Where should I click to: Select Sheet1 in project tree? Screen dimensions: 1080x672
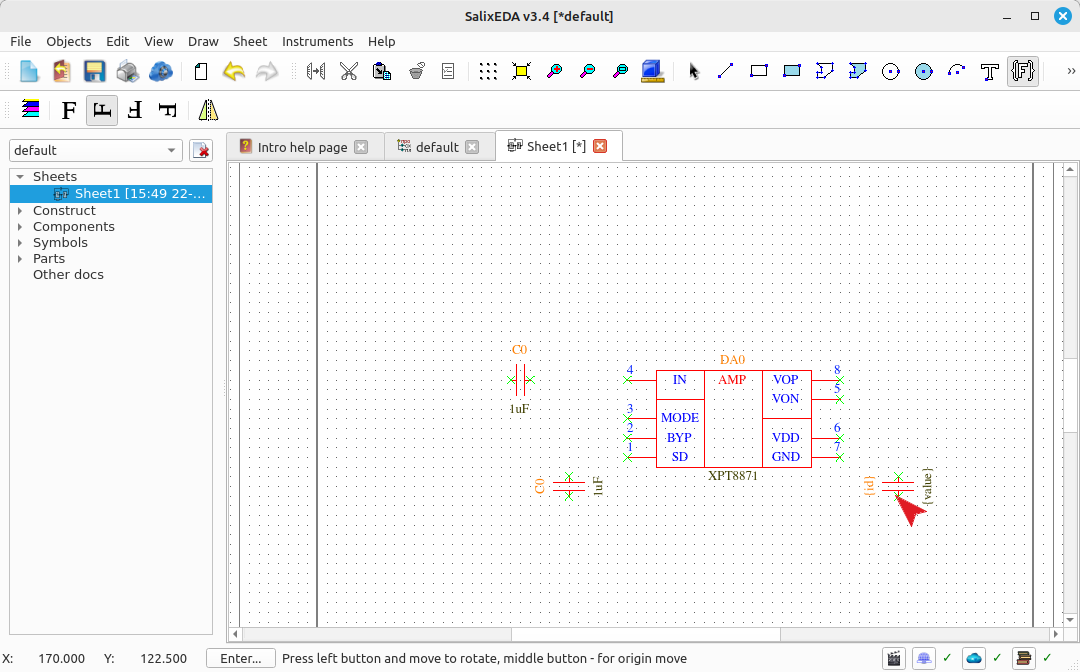coord(111,193)
